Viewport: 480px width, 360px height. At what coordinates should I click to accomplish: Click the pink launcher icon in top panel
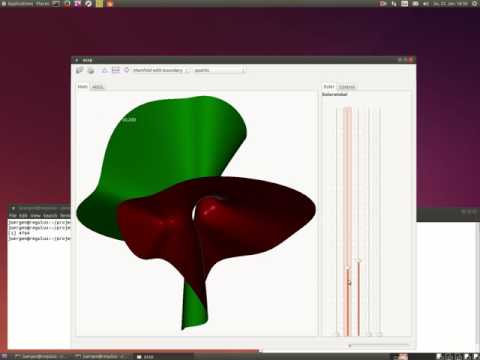coord(78,4)
